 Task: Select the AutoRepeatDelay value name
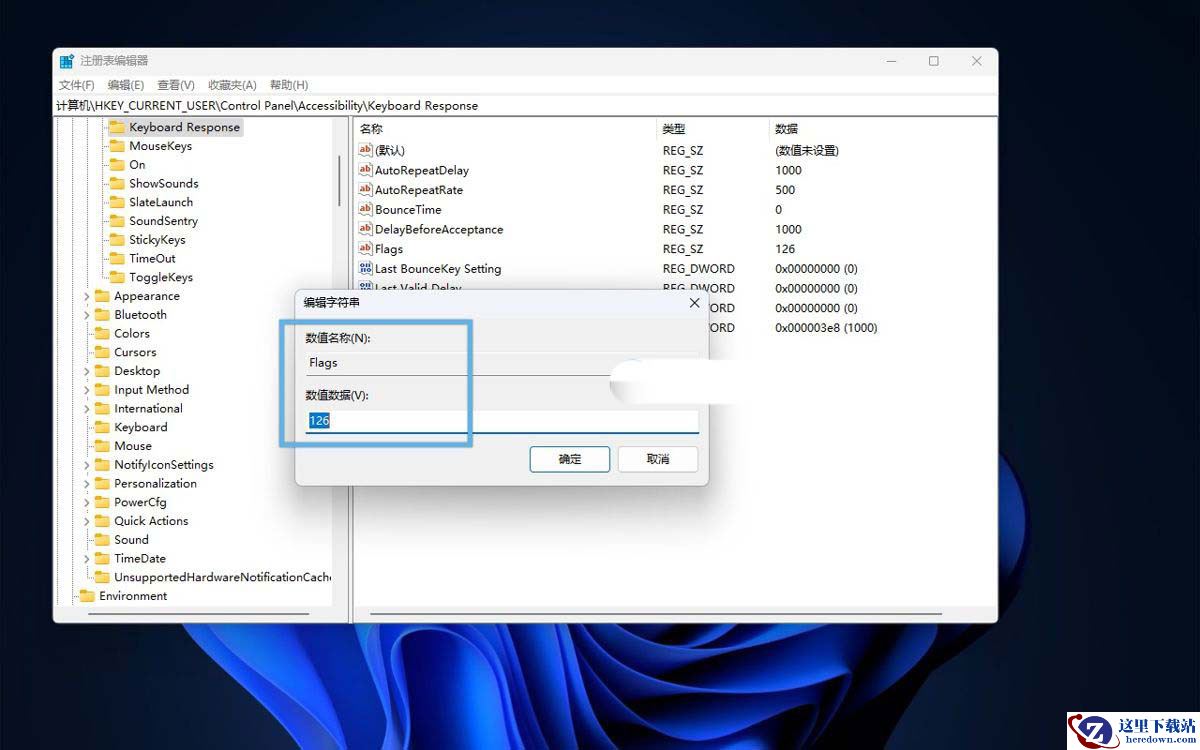[x=421, y=170]
